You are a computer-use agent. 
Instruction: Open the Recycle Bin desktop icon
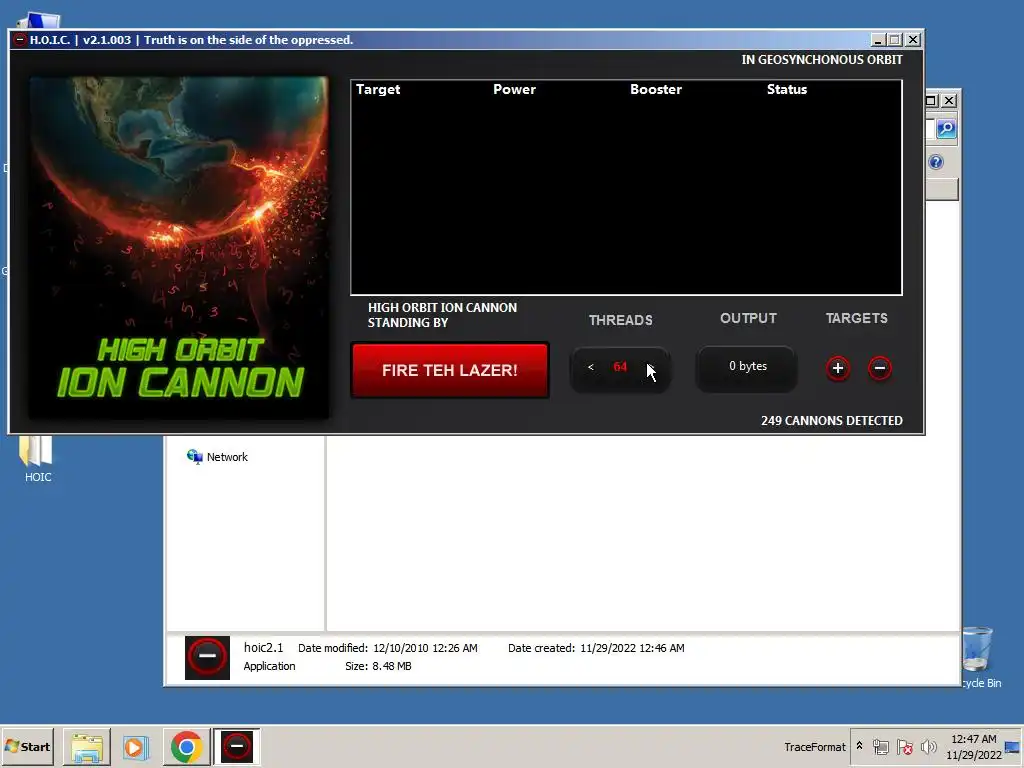point(980,657)
